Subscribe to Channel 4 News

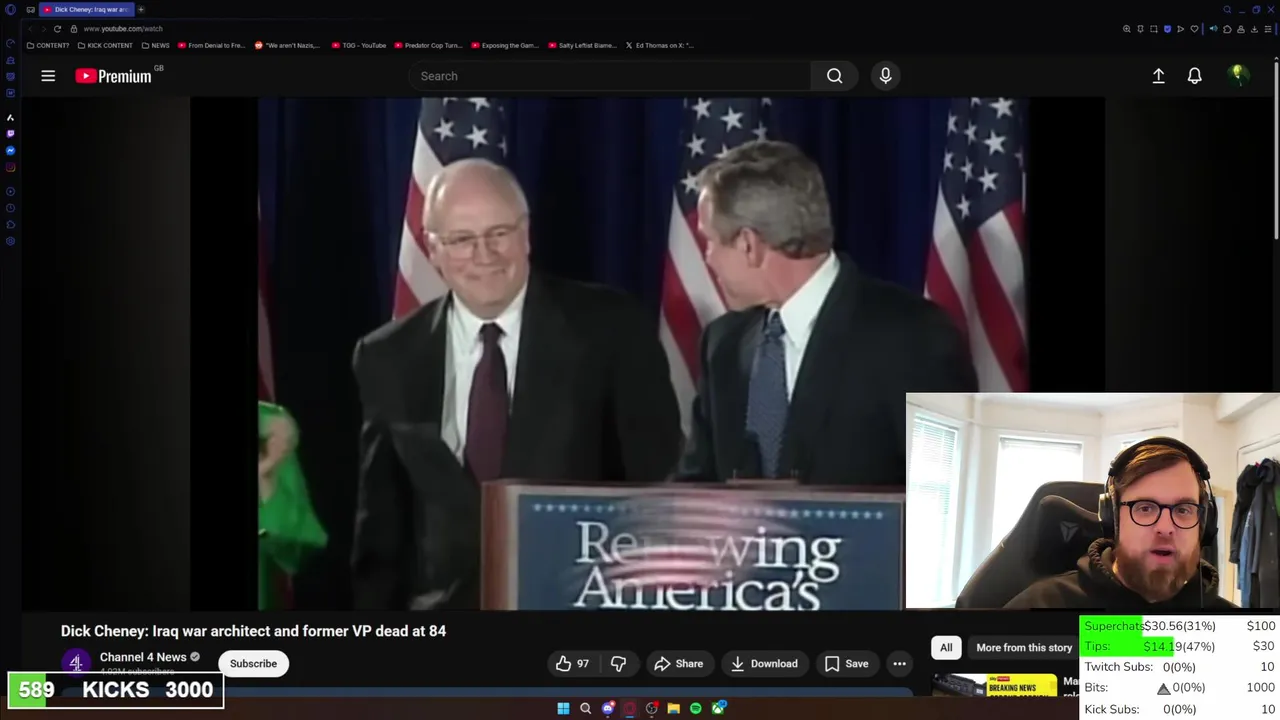[253, 664]
